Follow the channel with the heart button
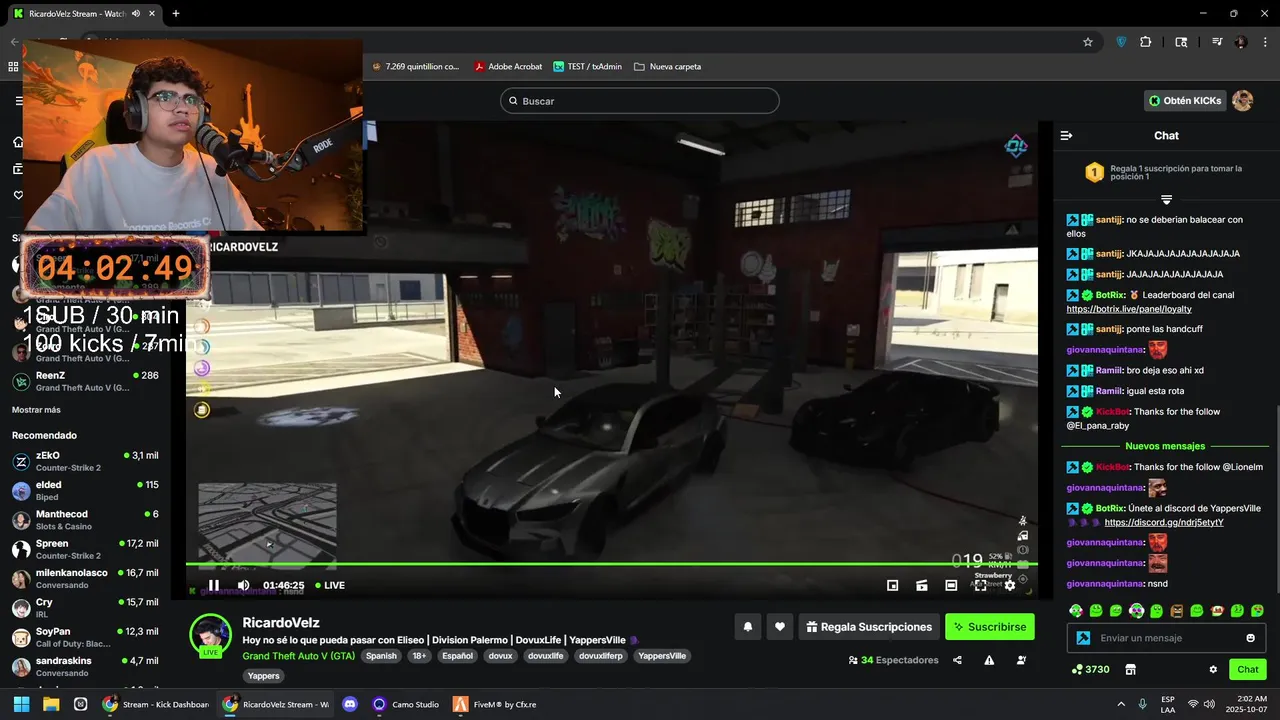The image size is (1280, 720). [780, 627]
